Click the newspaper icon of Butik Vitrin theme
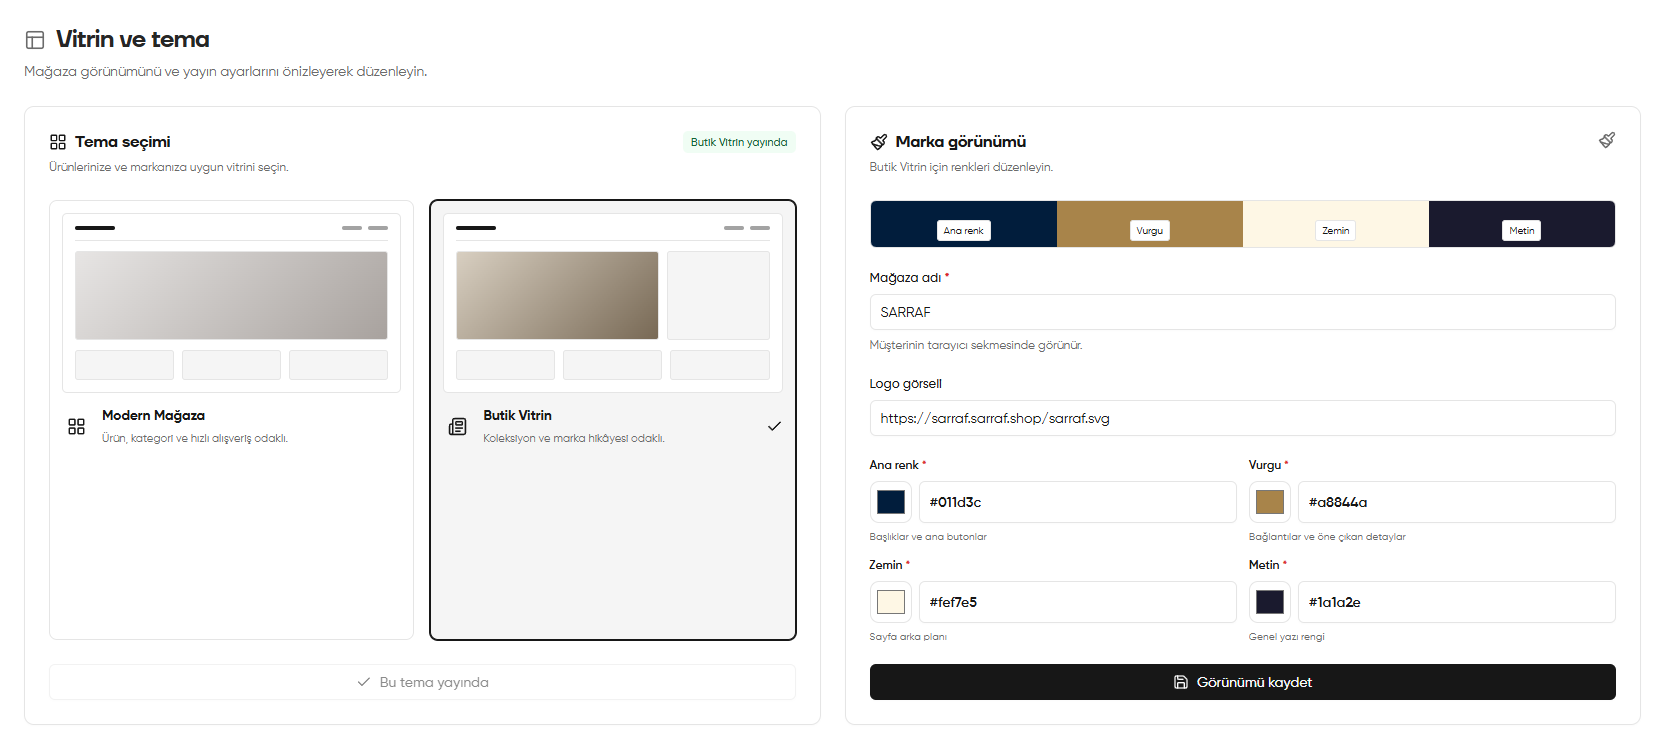This screenshot has height=745, width=1665. [x=458, y=427]
